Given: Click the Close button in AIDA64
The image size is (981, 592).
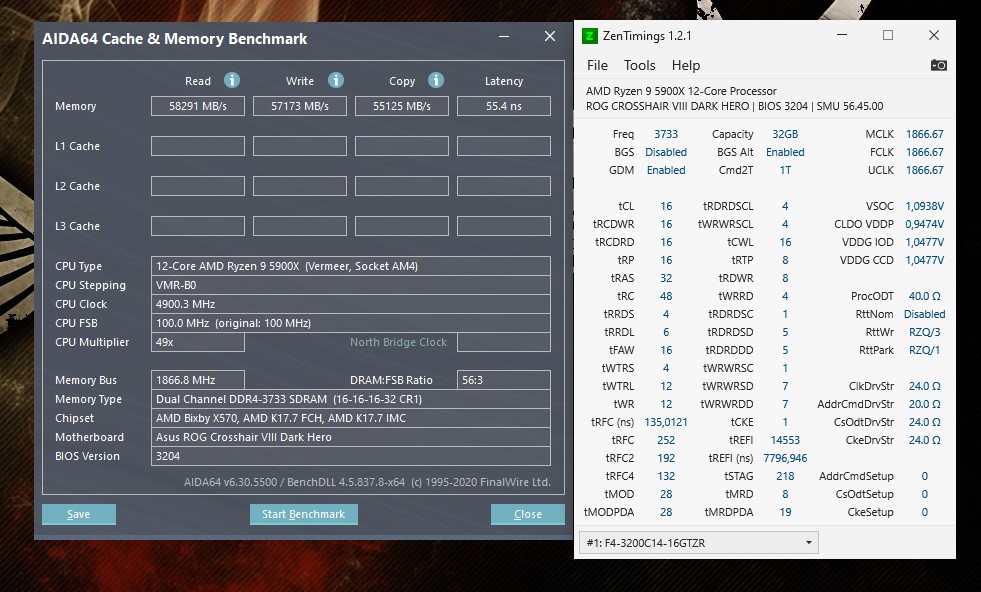Looking at the screenshot, I should point(527,514).
